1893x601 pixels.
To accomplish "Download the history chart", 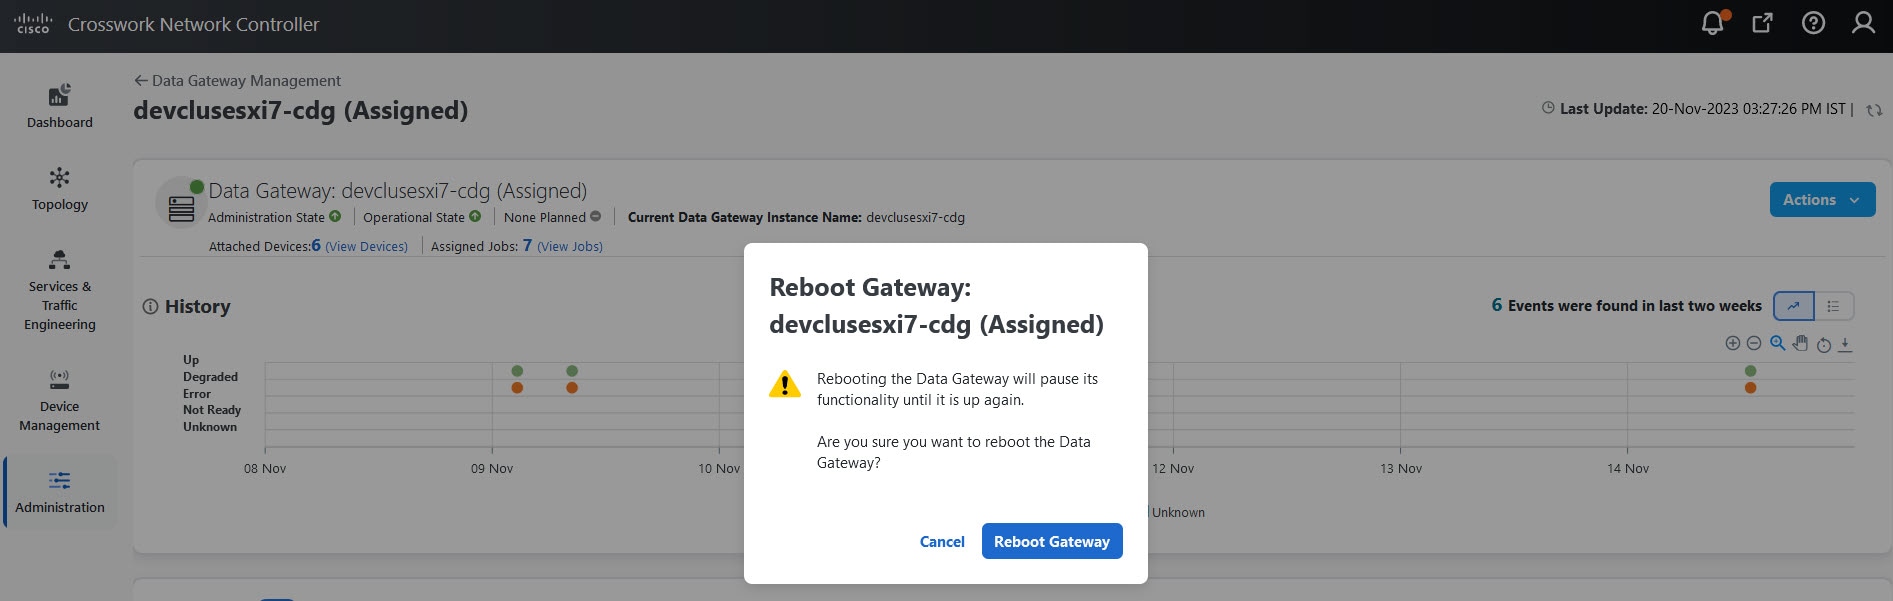I will (x=1846, y=344).
